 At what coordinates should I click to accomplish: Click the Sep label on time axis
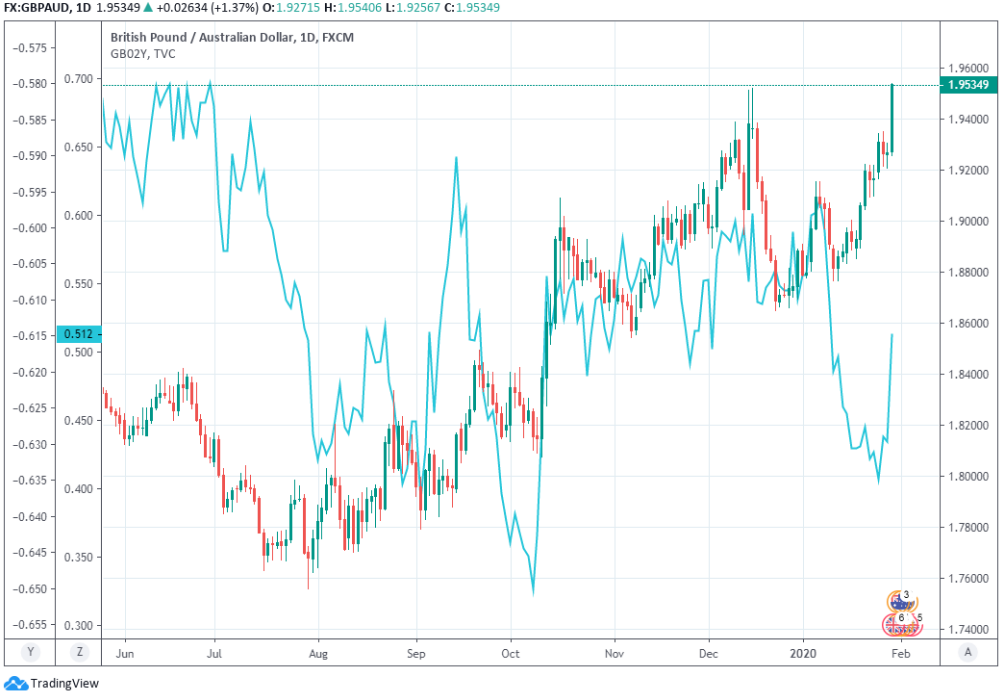click(x=416, y=654)
